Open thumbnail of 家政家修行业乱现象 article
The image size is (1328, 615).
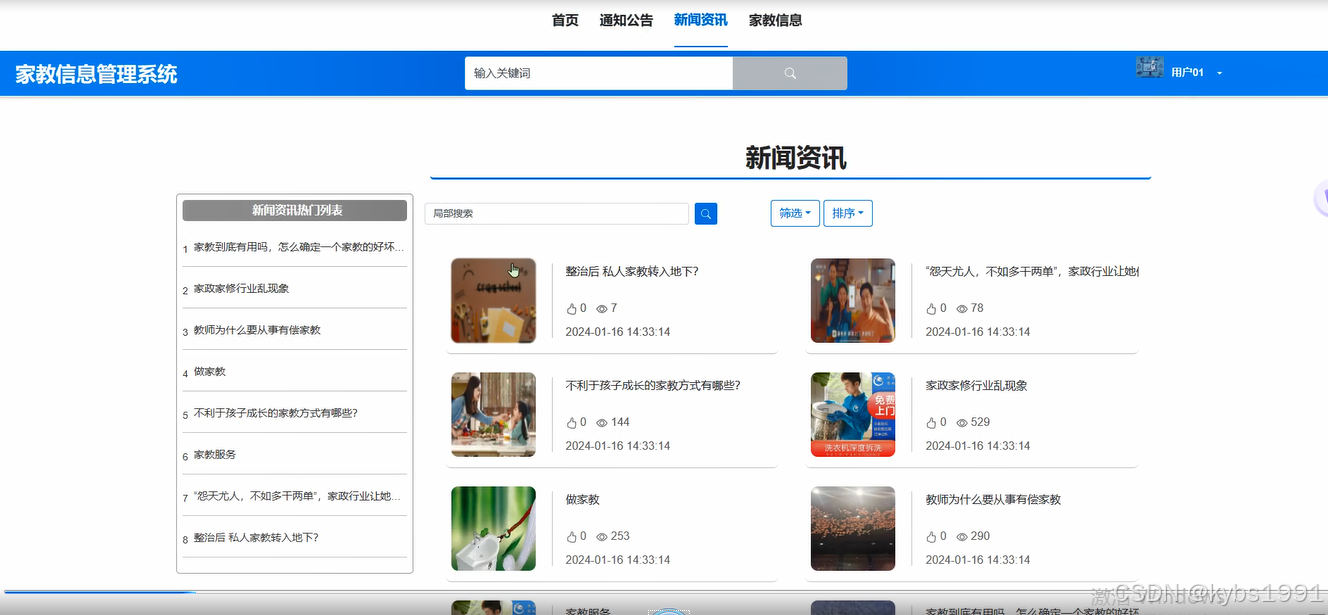[x=853, y=415]
